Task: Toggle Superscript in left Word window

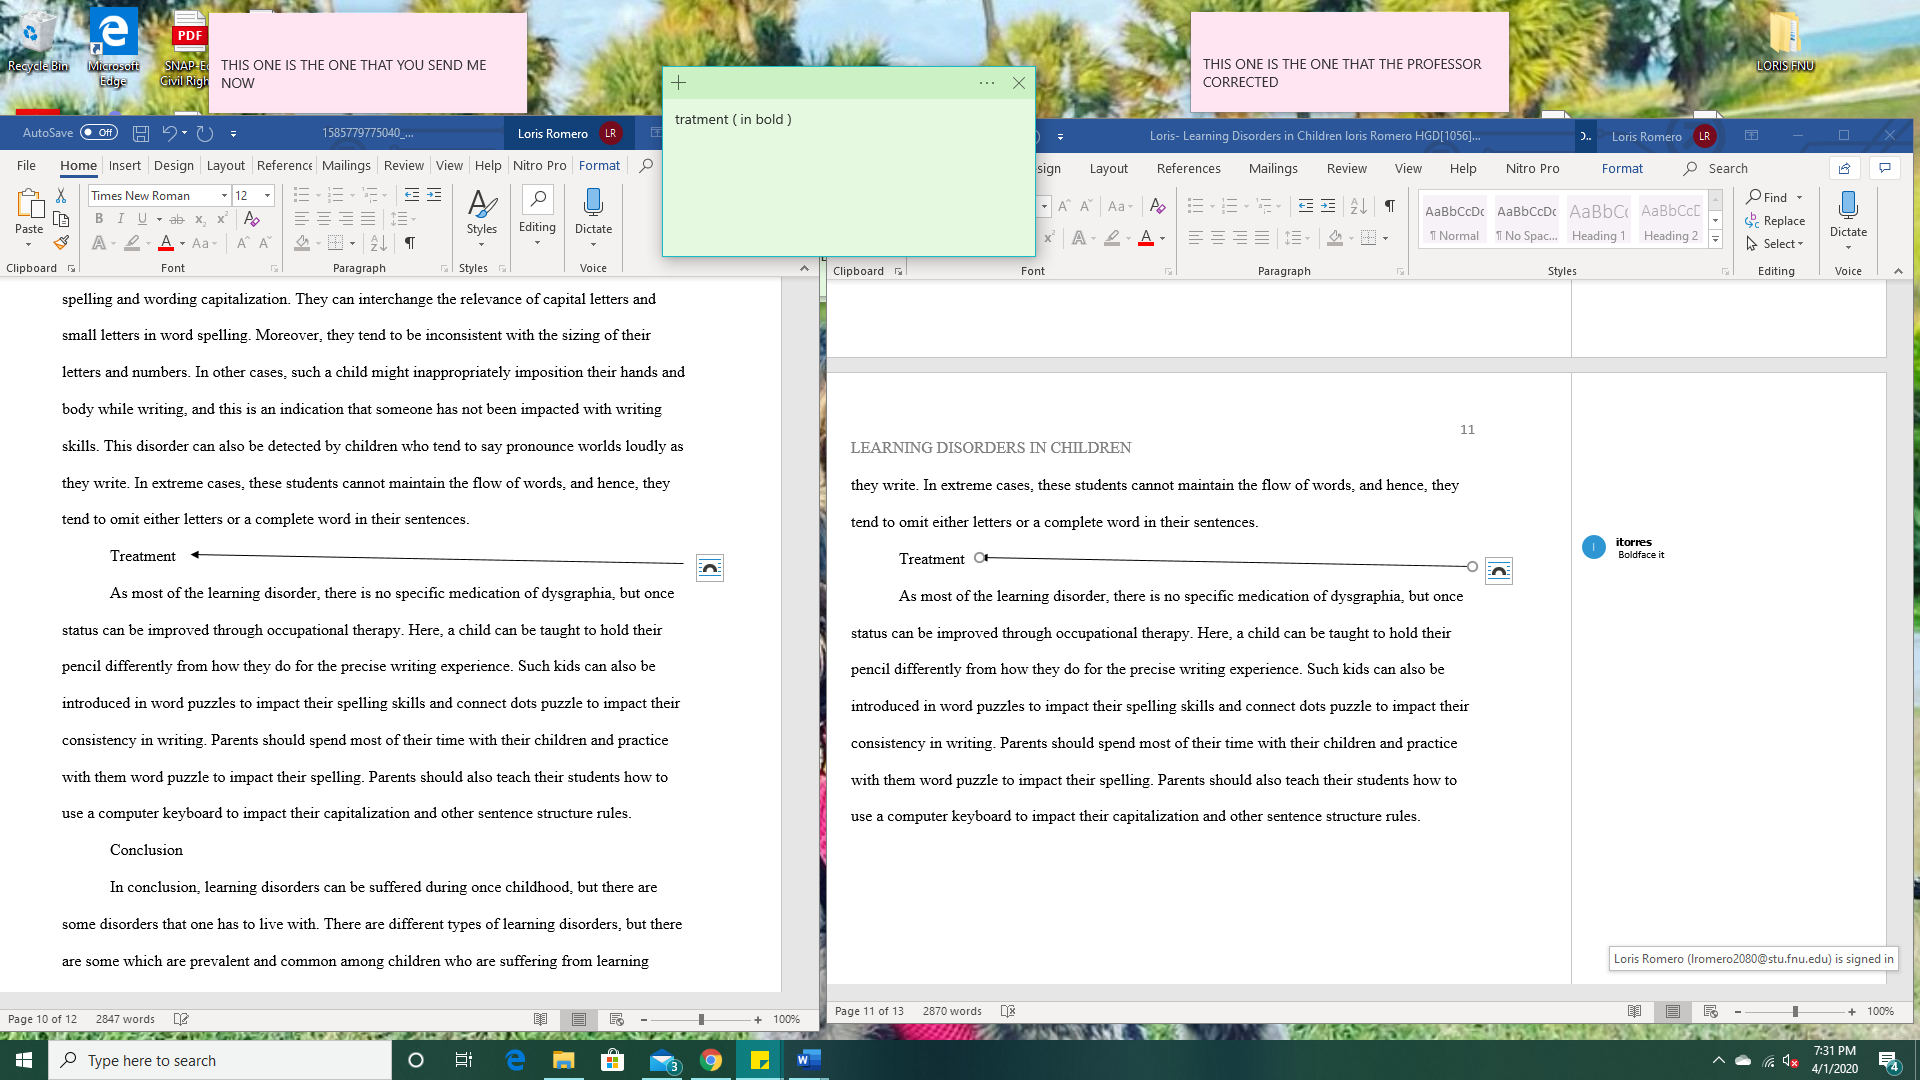Action: pyautogui.click(x=222, y=219)
